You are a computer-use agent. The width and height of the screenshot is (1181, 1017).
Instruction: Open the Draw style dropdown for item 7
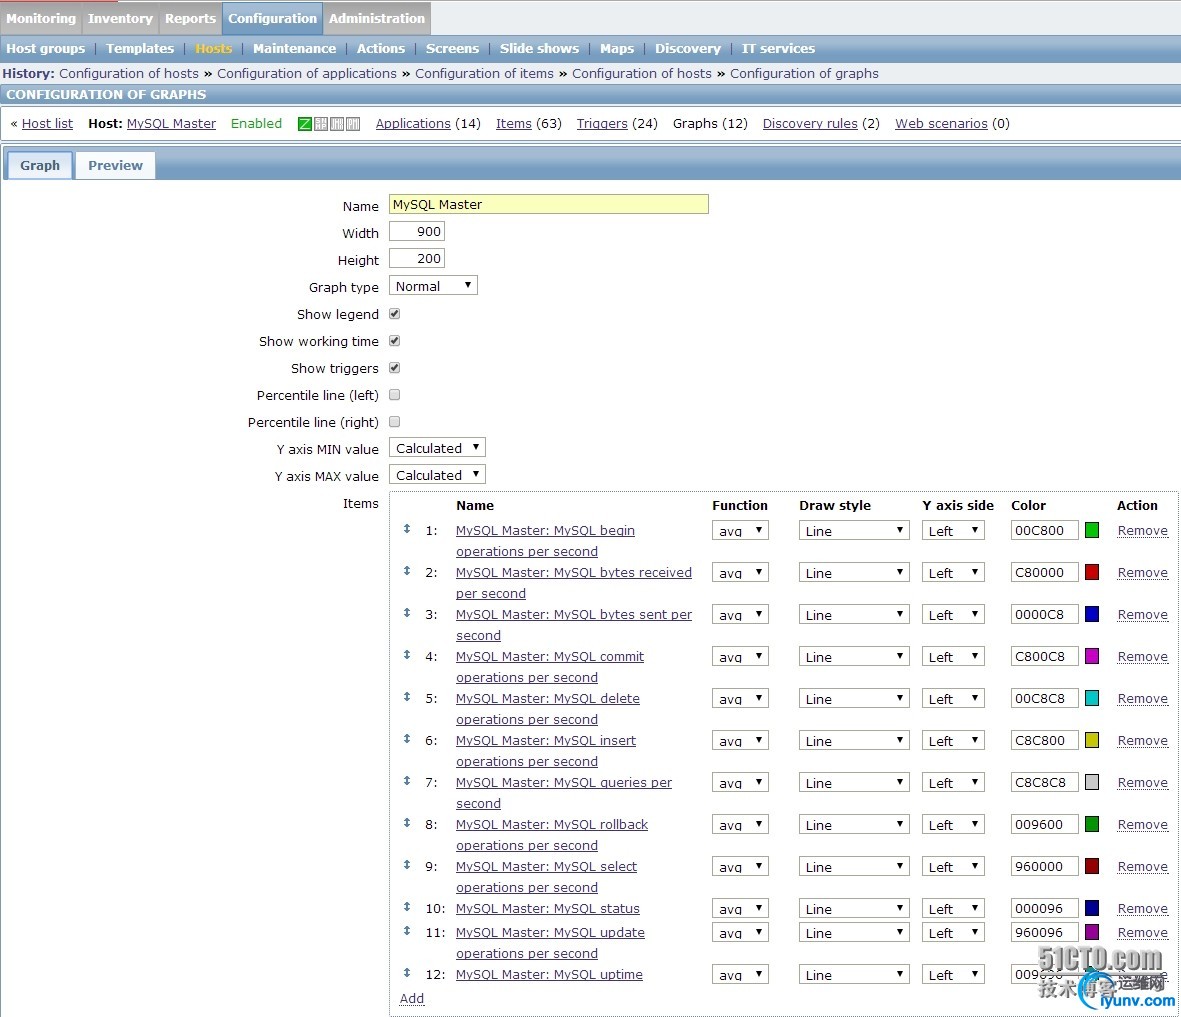click(x=854, y=783)
